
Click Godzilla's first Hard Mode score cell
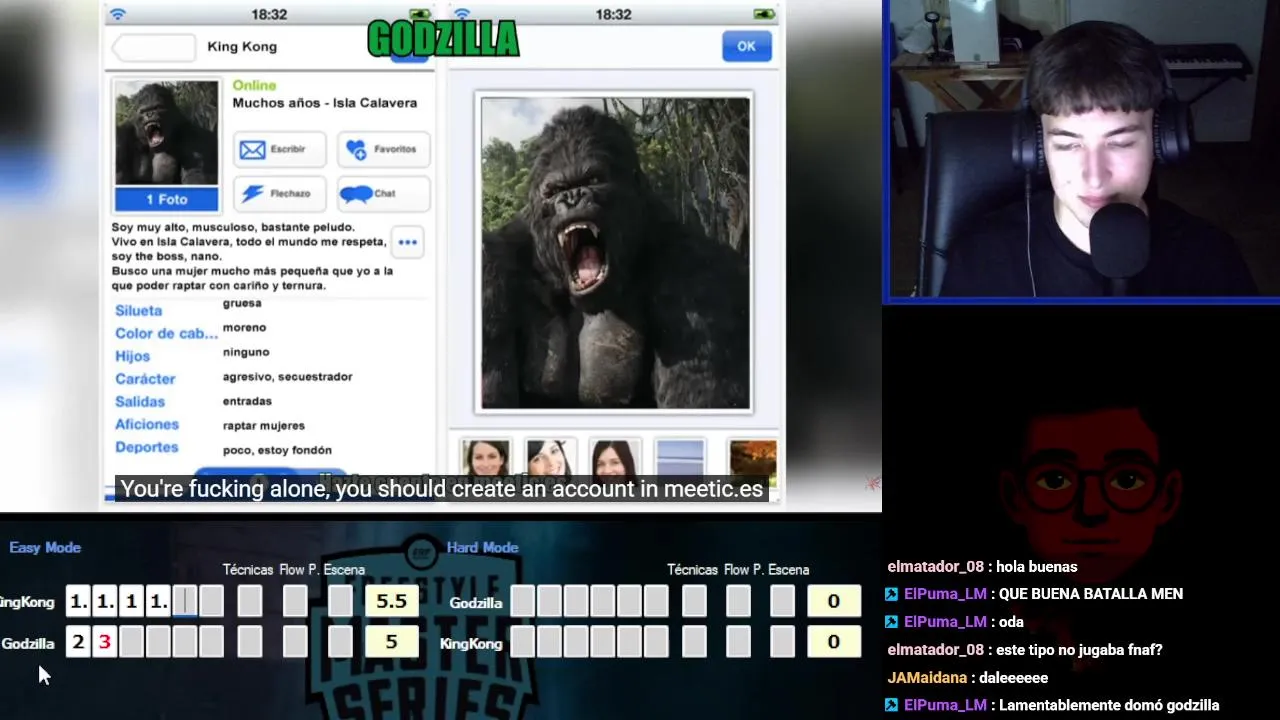pos(522,601)
